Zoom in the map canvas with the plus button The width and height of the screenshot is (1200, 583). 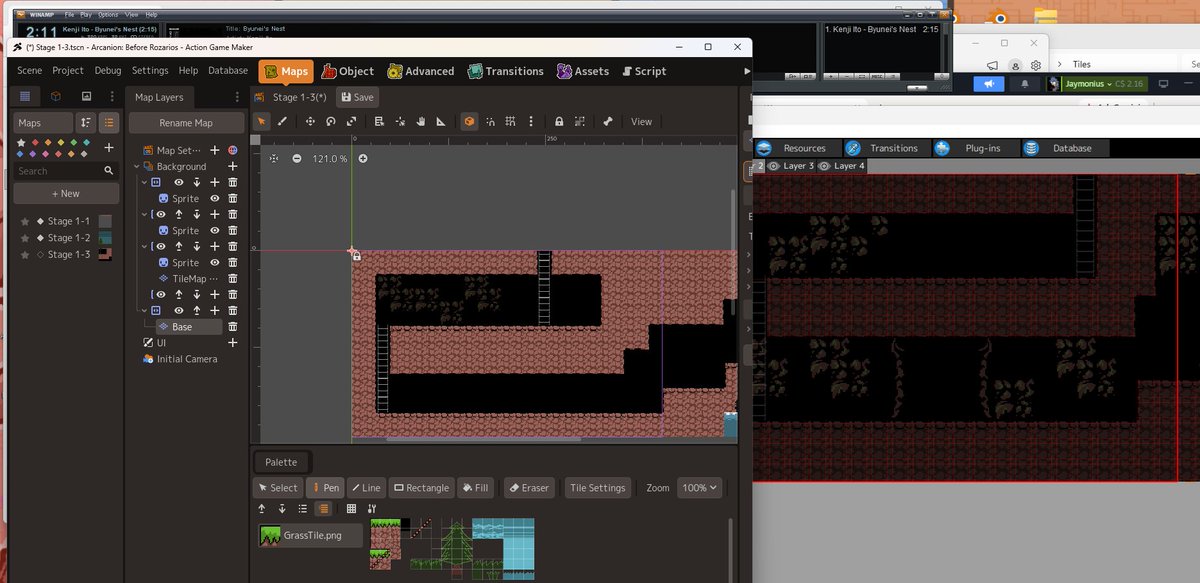click(363, 158)
